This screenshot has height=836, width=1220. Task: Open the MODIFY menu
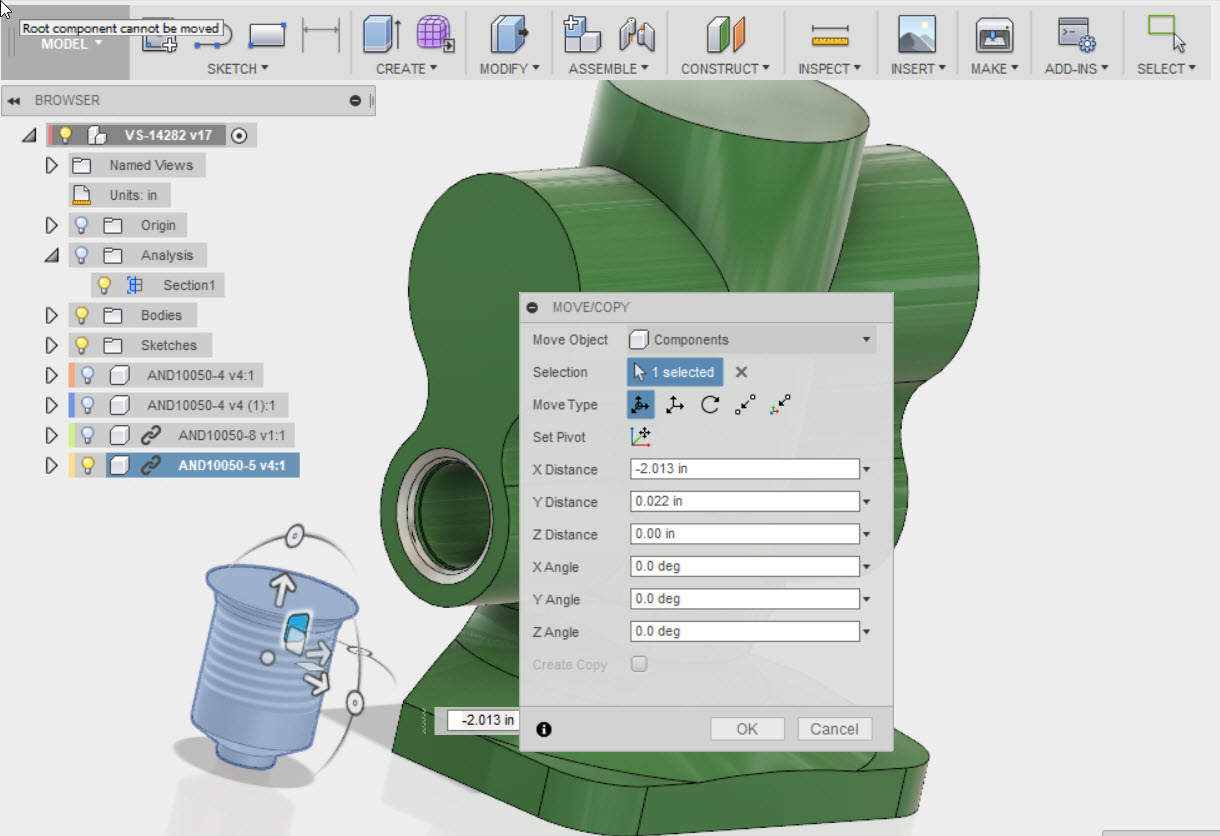[509, 69]
